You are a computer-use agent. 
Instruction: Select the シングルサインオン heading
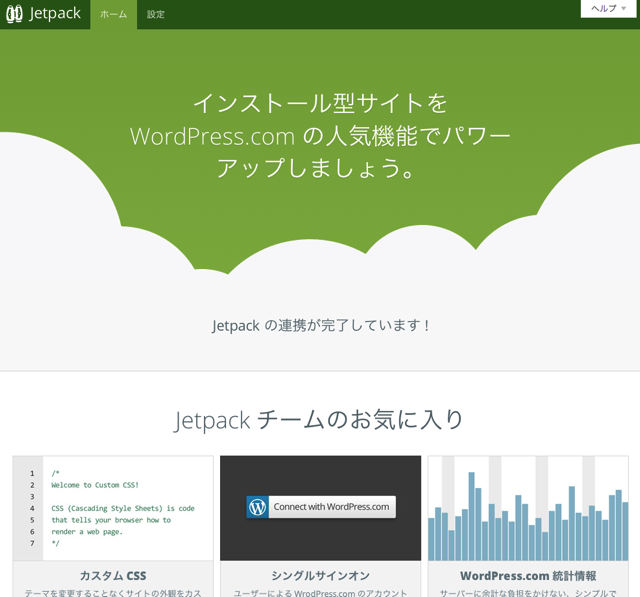click(x=320, y=576)
